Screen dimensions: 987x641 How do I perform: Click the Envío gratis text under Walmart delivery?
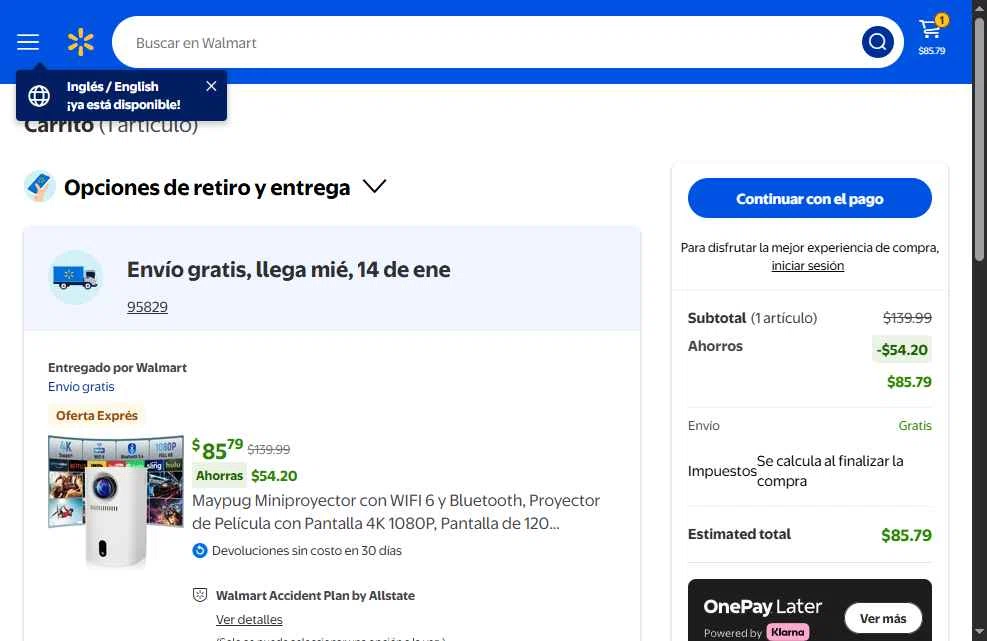coord(81,387)
